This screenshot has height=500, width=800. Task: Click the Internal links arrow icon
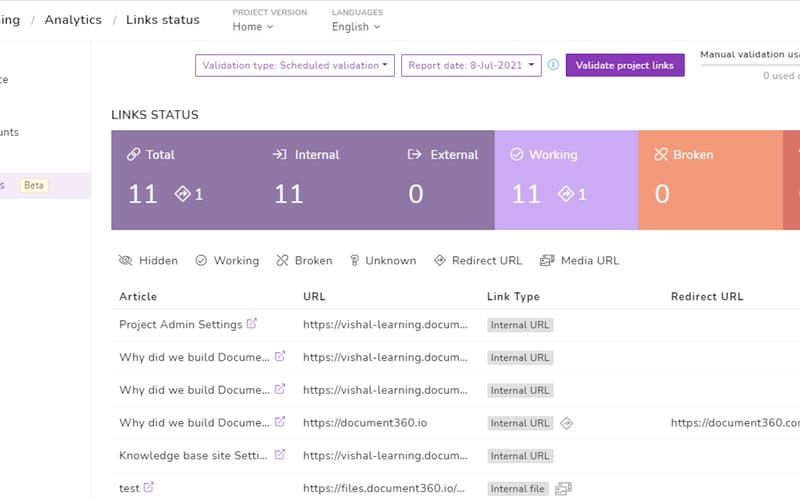tap(279, 154)
